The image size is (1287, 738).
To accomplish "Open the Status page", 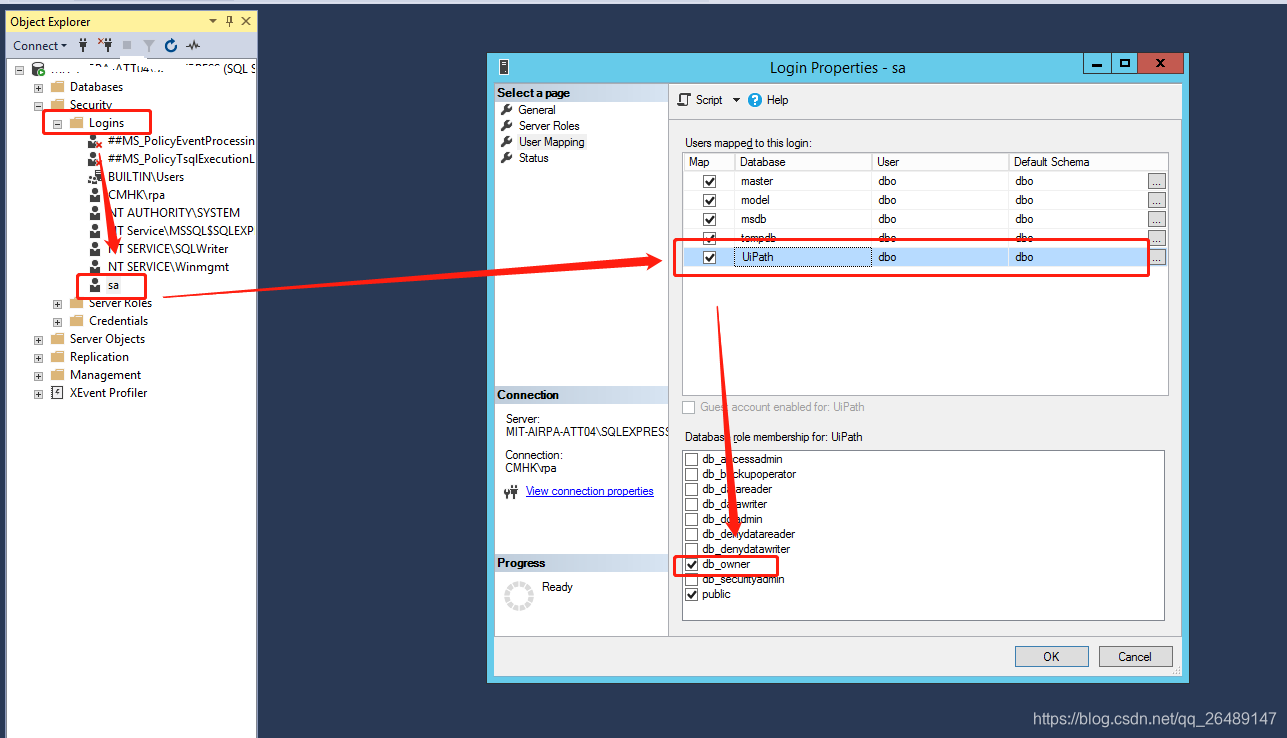I will 533,158.
